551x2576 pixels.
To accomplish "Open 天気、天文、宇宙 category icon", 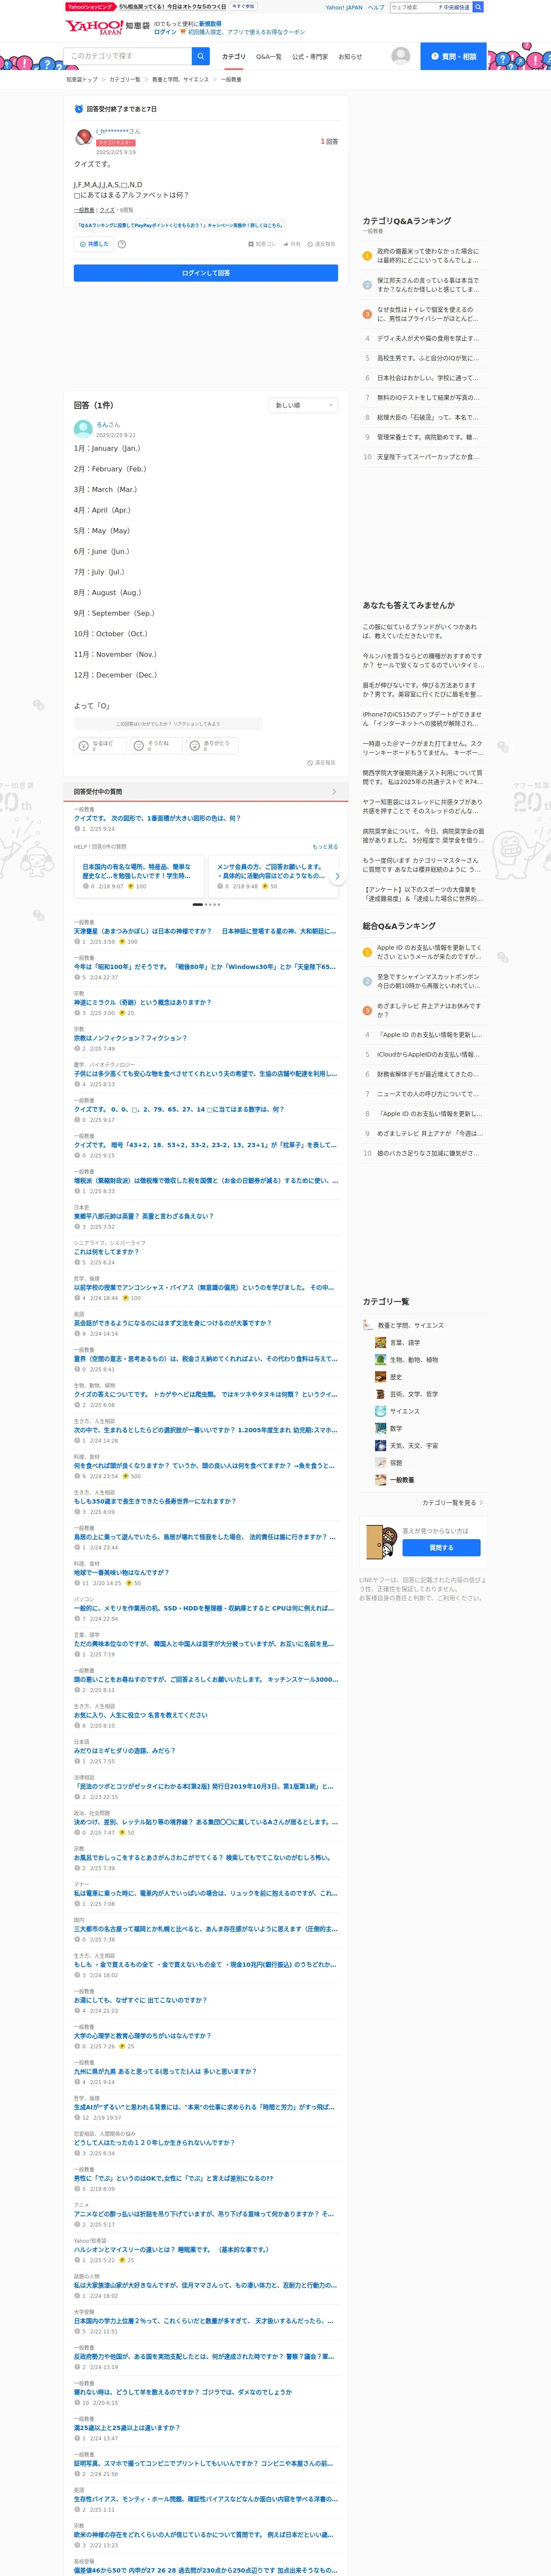I will coord(380,1445).
